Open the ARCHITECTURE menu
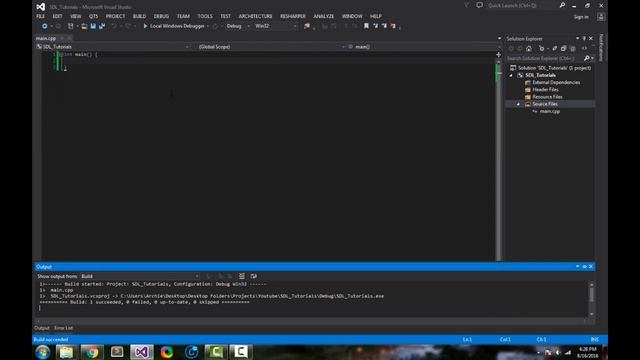640x360 pixels. pos(255,16)
